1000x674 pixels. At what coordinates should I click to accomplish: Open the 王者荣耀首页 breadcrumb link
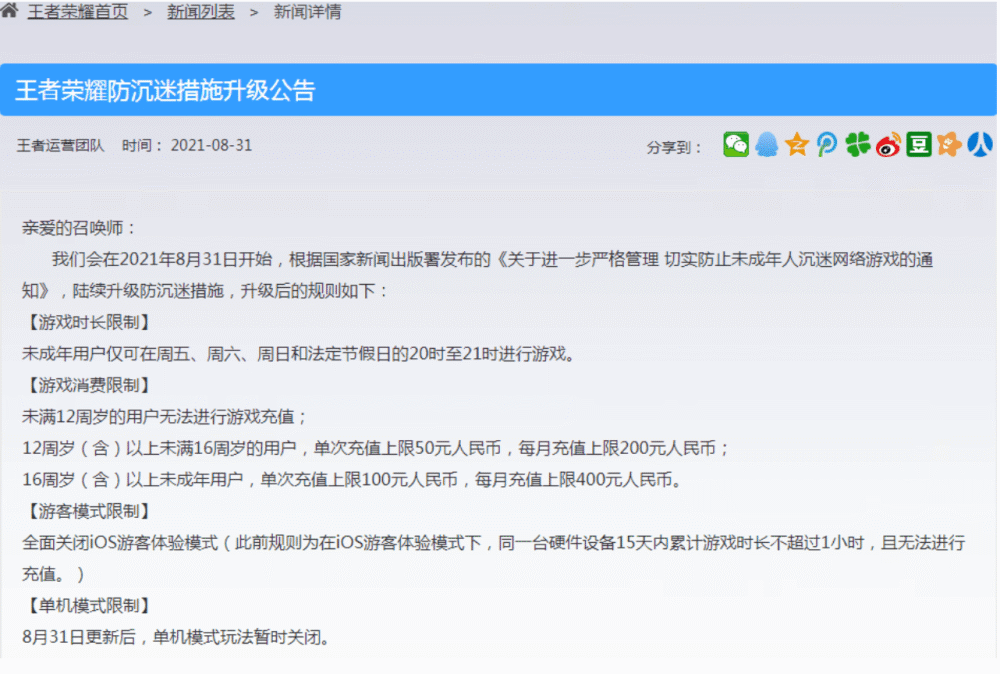78,11
